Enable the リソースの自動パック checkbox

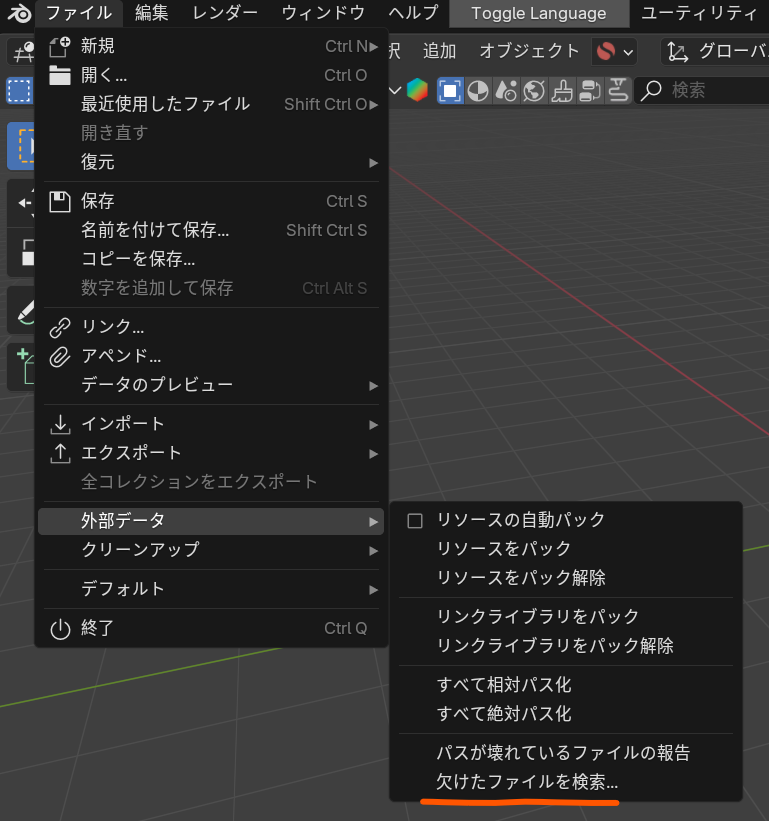415,520
